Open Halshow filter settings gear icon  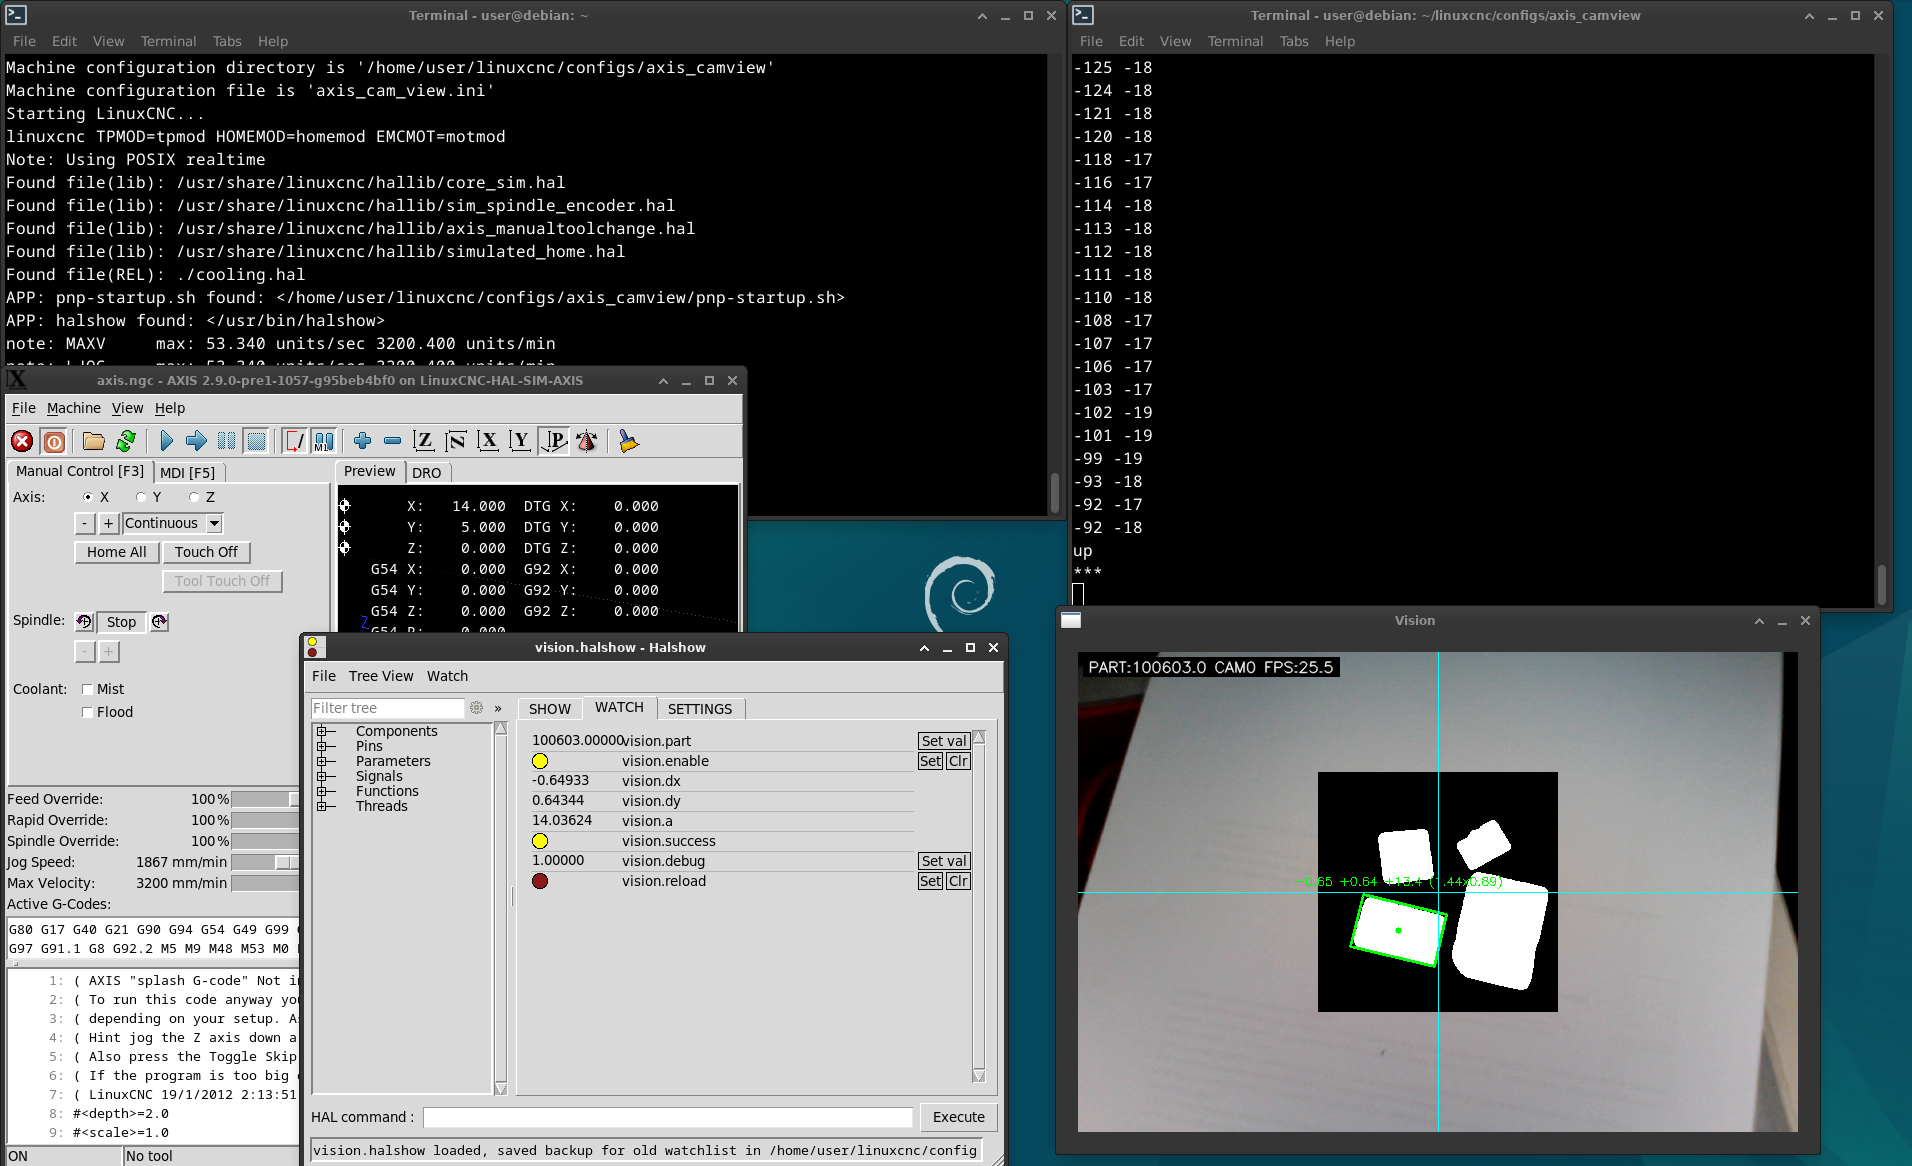[x=476, y=708]
